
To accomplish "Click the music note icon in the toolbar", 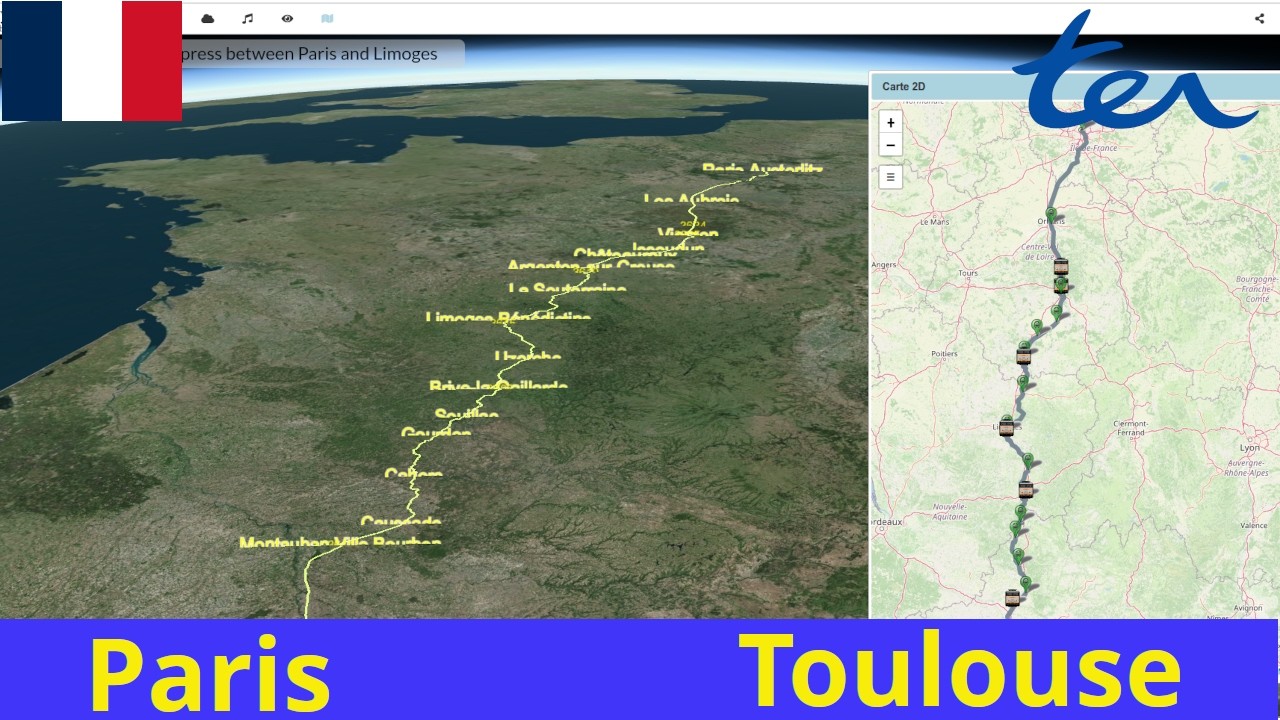I will pos(248,18).
